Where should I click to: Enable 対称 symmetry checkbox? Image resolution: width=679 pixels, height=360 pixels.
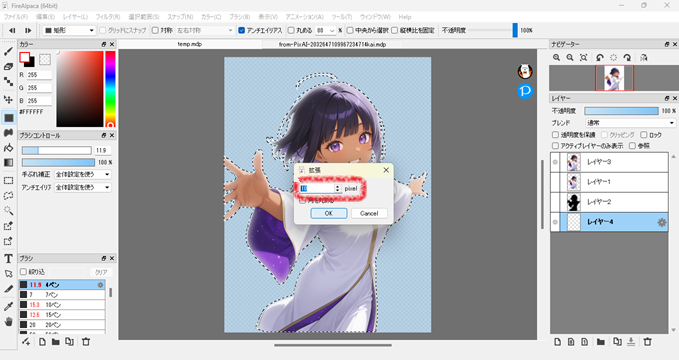click(155, 30)
